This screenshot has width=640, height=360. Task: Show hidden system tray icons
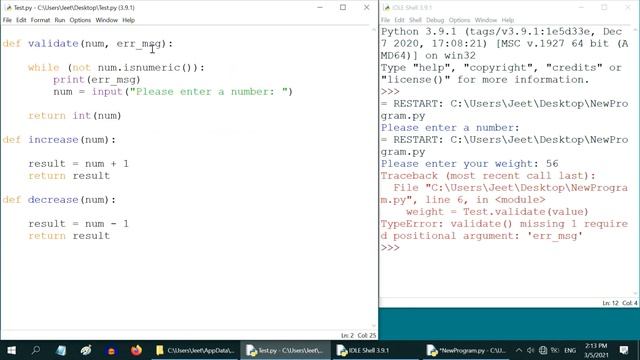[x=518, y=350]
